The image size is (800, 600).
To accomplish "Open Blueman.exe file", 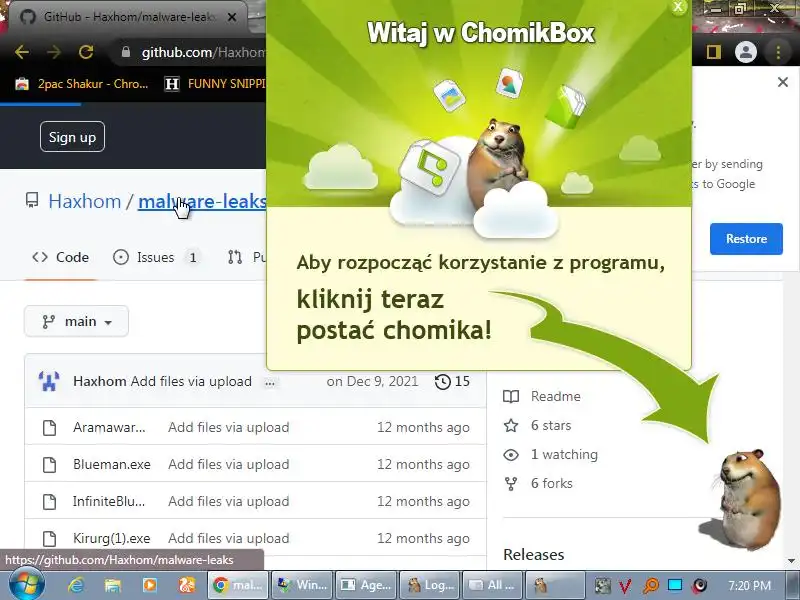I will coord(112,464).
